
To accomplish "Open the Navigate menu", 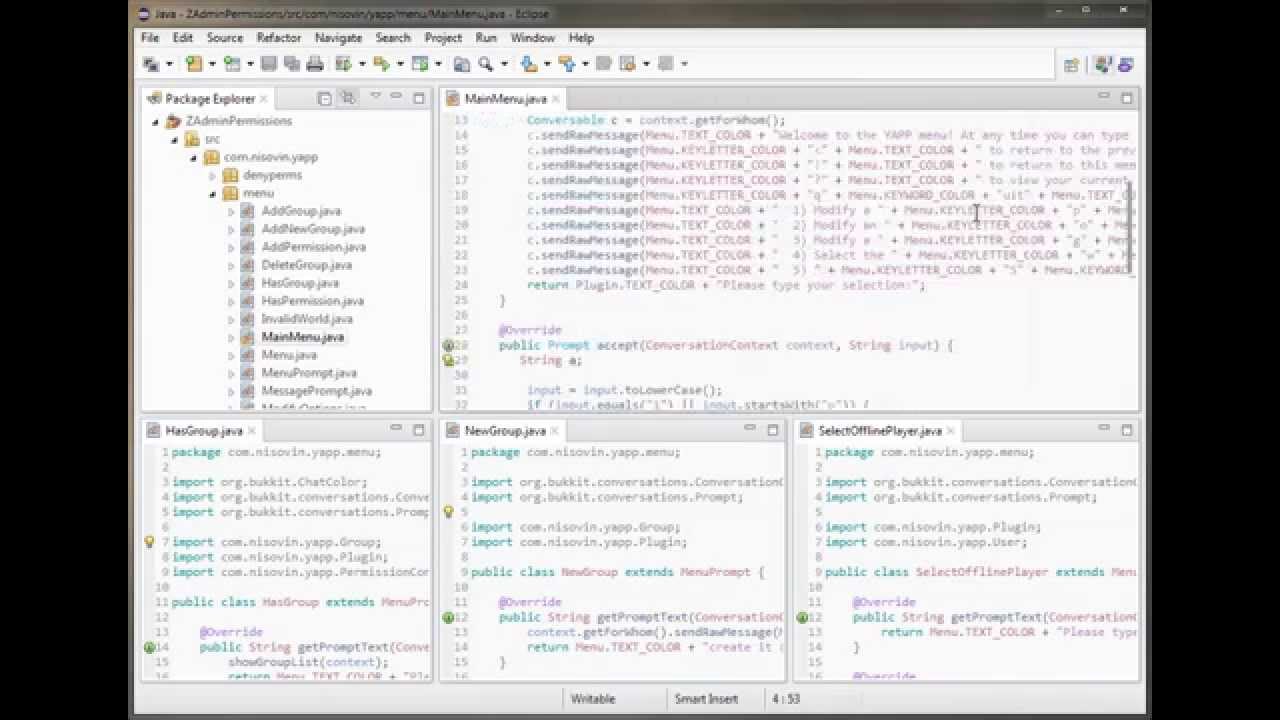I will pos(338,37).
